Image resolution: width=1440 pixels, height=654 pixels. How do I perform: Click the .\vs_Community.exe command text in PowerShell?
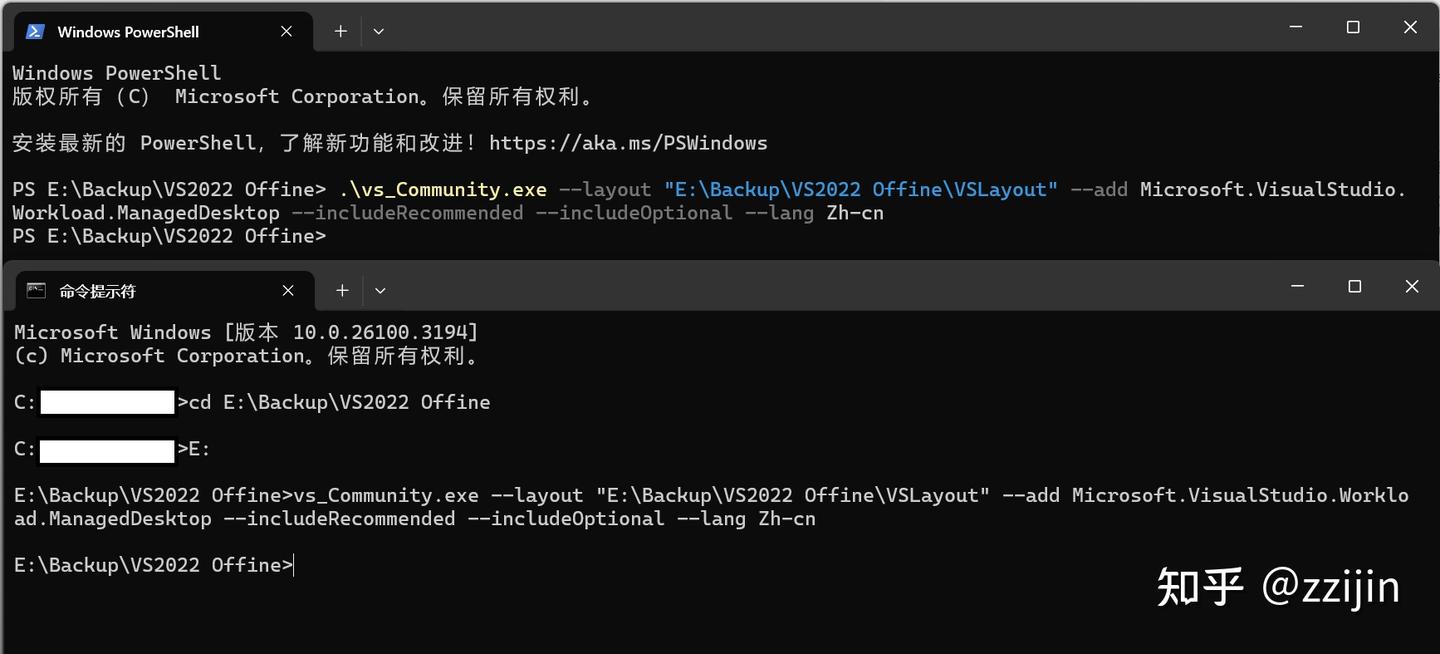pos(443,190)
